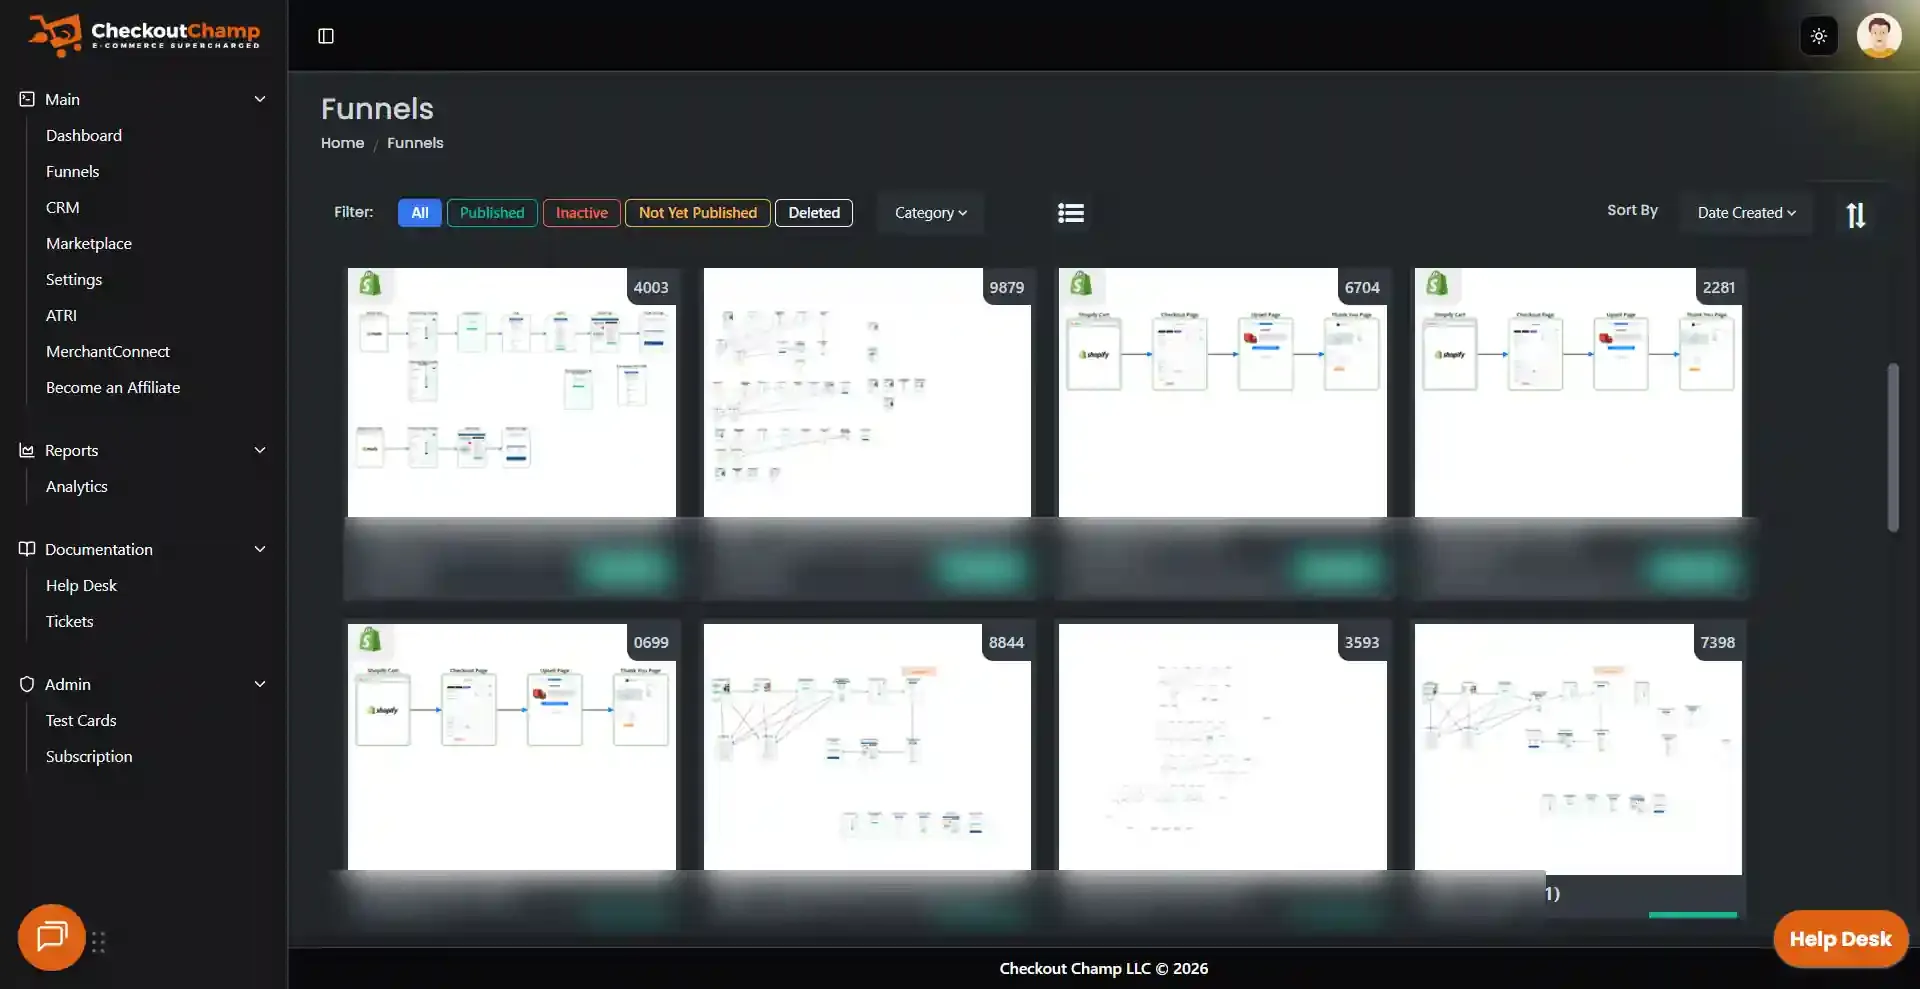Open funnel thumbnail 2281

[1578, 392]
